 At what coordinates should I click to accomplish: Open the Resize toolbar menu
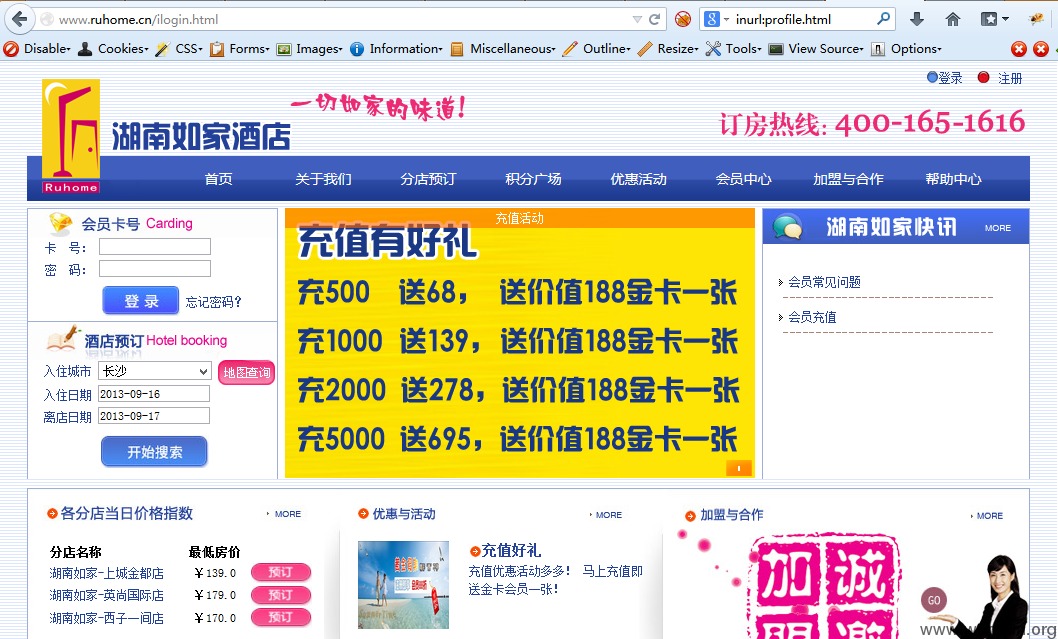pos(668,49)
